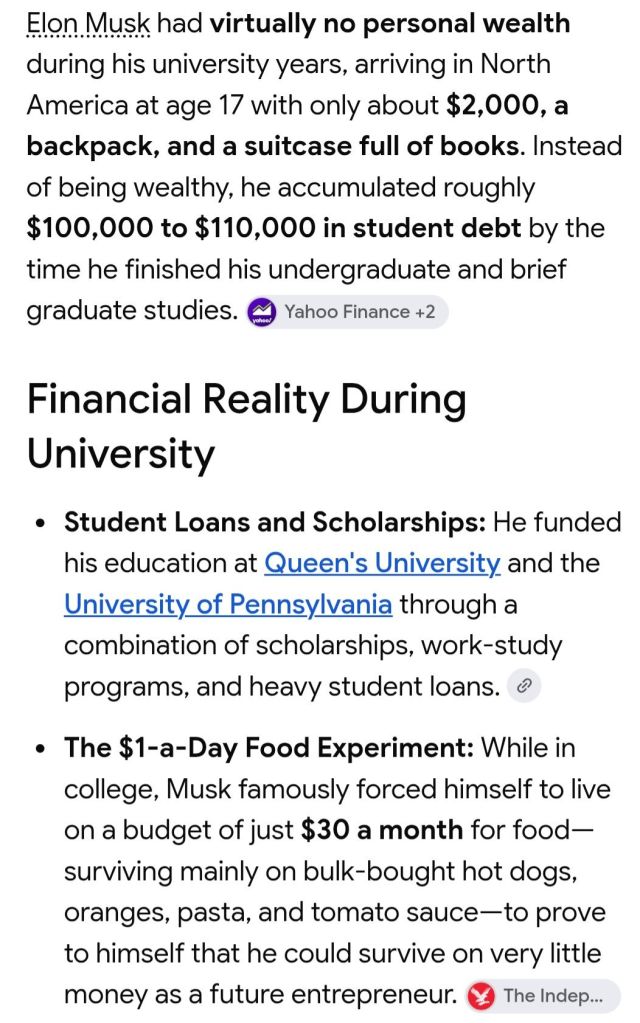Click bold $100,000 to $110,000 student debt text

click(x=273, y=228)
